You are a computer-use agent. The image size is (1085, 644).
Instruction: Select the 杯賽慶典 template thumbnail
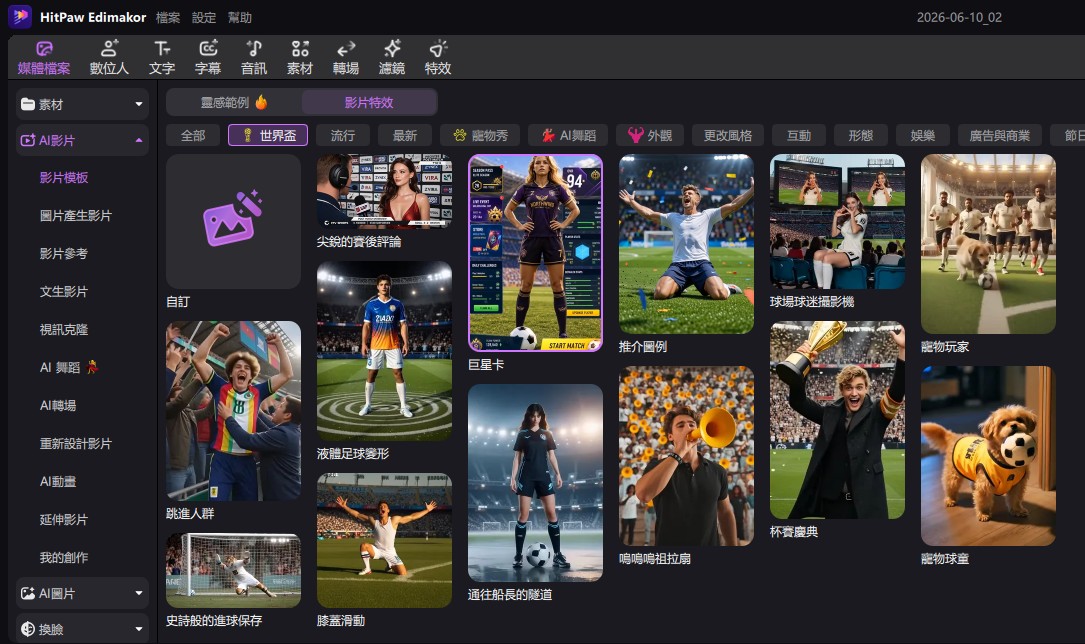click(x=837, y=420)
